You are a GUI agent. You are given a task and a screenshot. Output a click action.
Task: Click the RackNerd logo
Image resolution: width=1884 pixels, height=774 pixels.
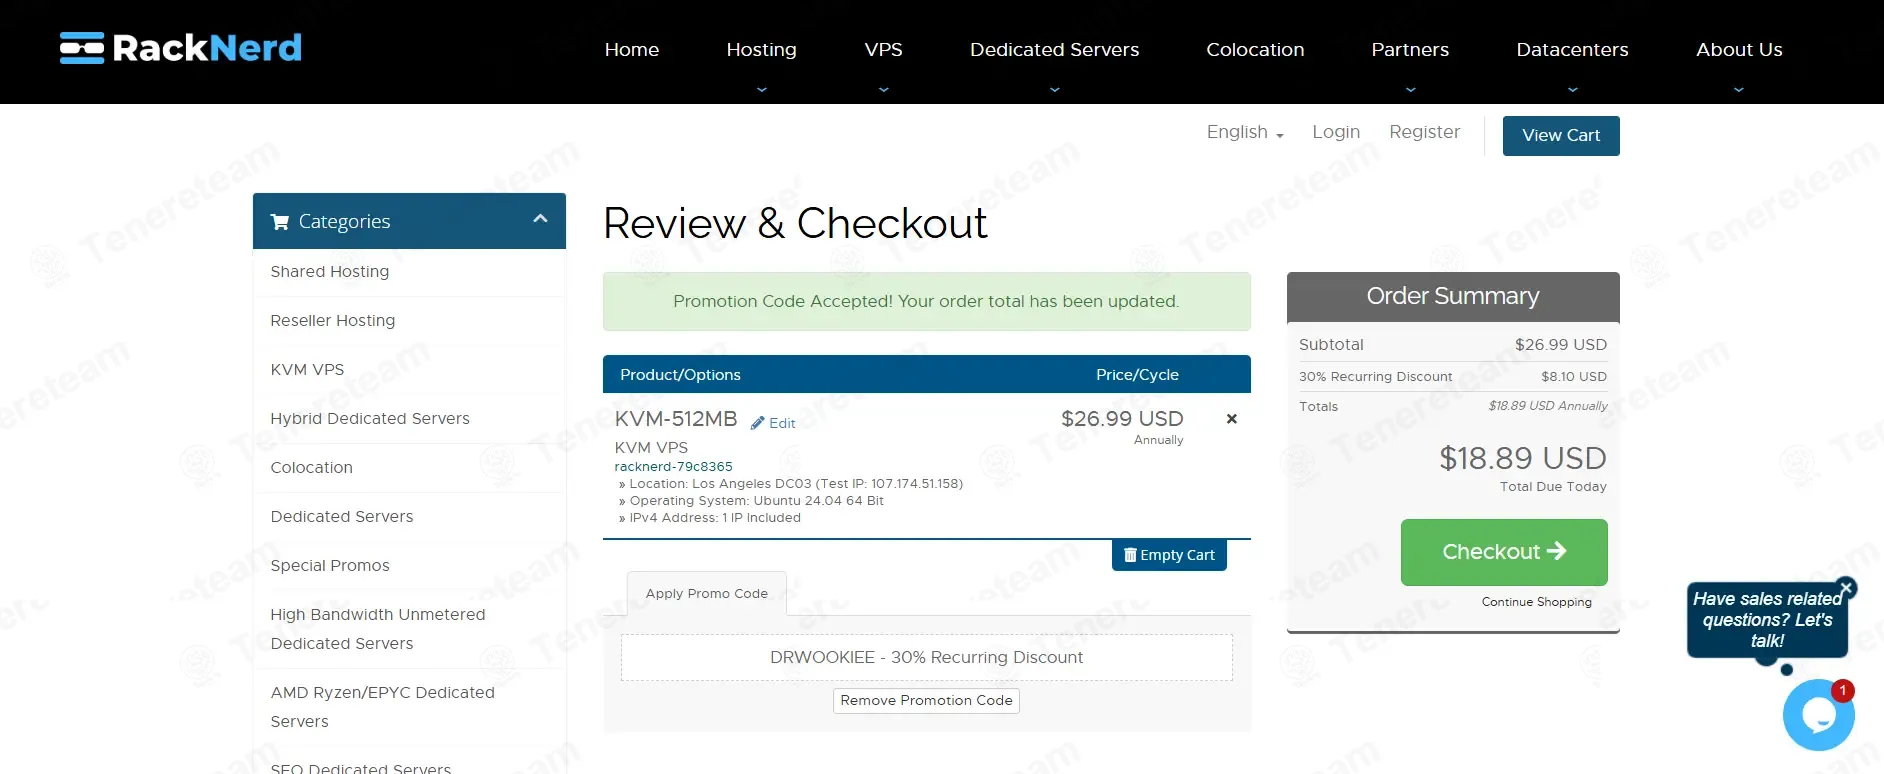[x=181, y=48]
